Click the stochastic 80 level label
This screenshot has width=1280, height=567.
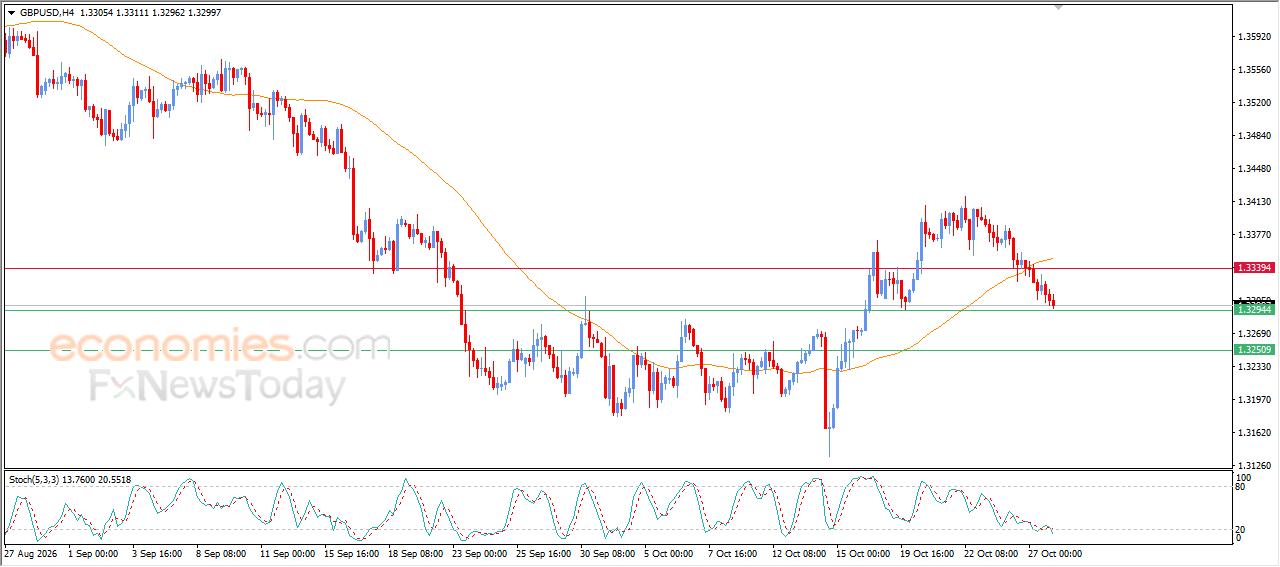point(1241,488)
